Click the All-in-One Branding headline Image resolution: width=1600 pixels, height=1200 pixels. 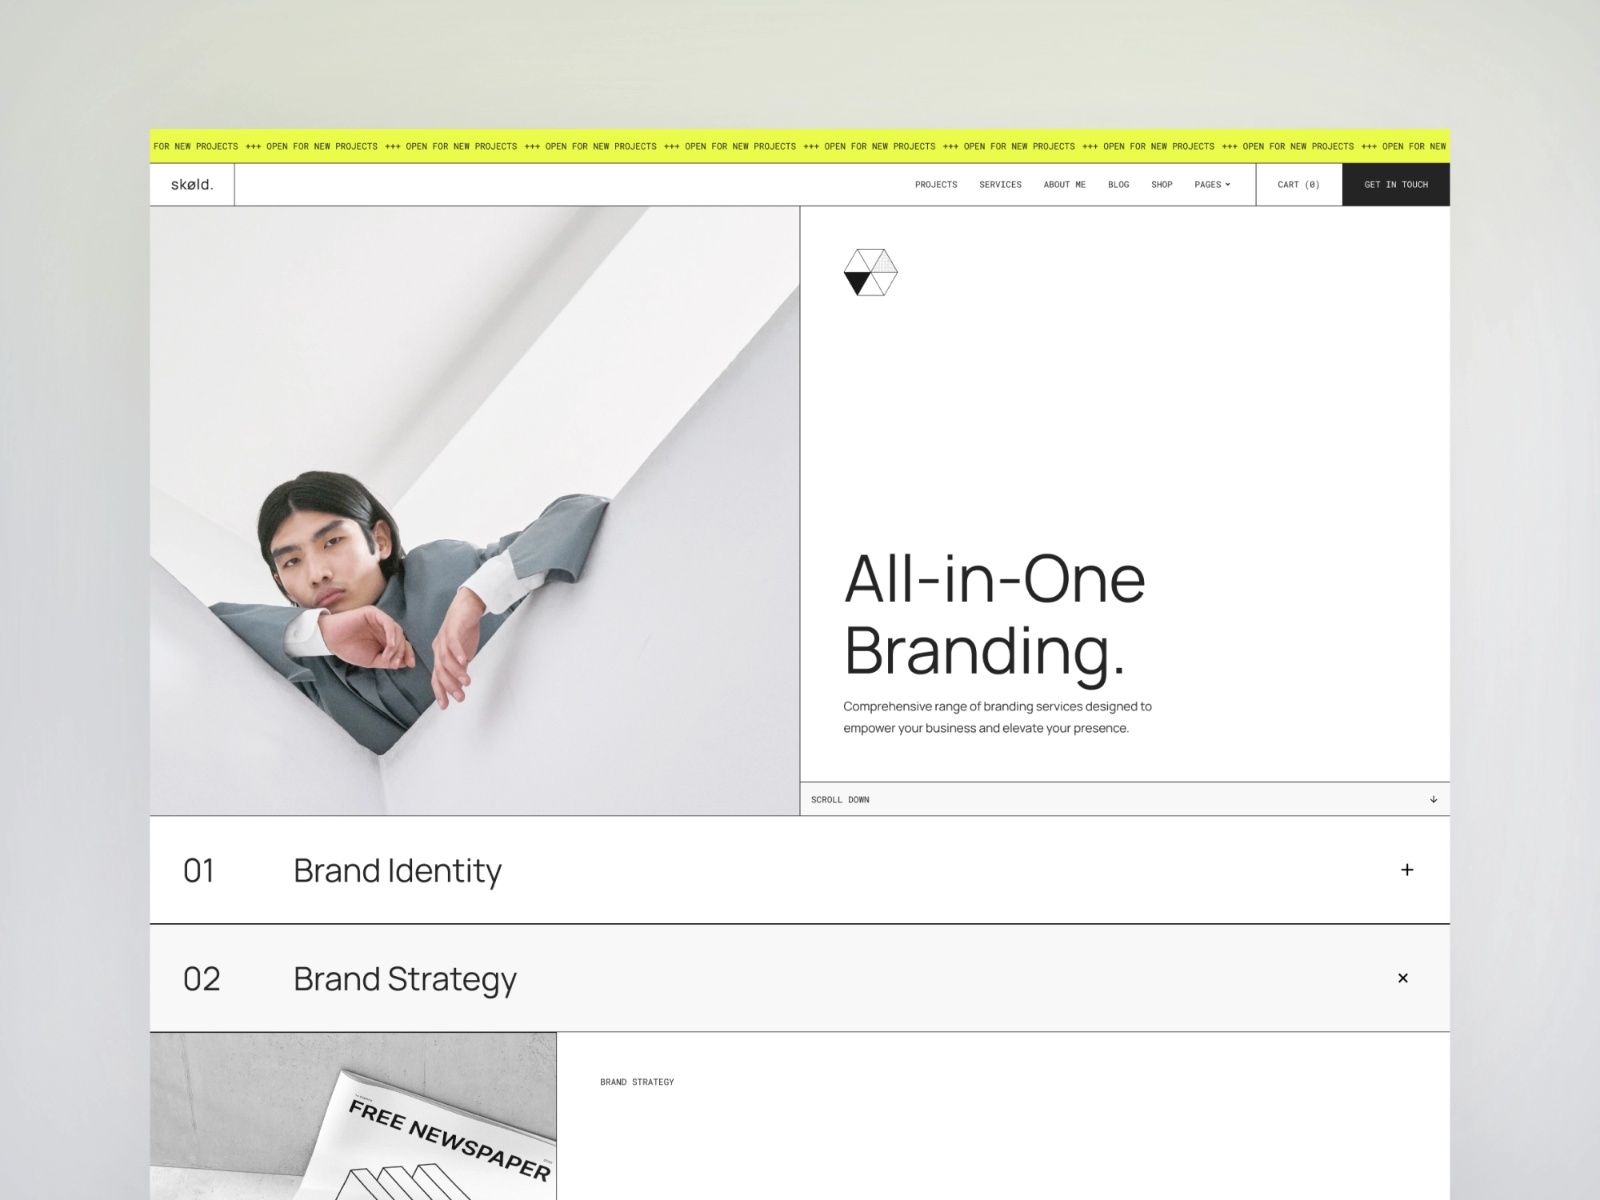click(994, 614)
